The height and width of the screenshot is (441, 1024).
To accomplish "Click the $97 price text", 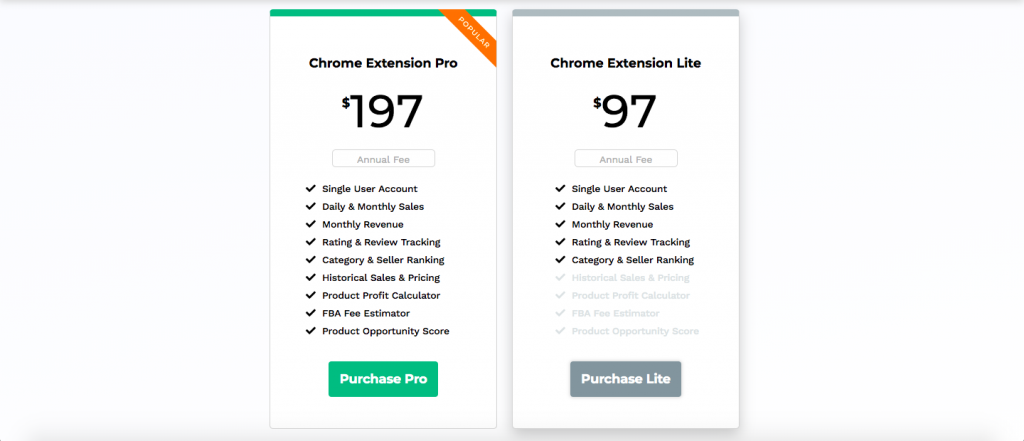I will [x=625, y=111].
